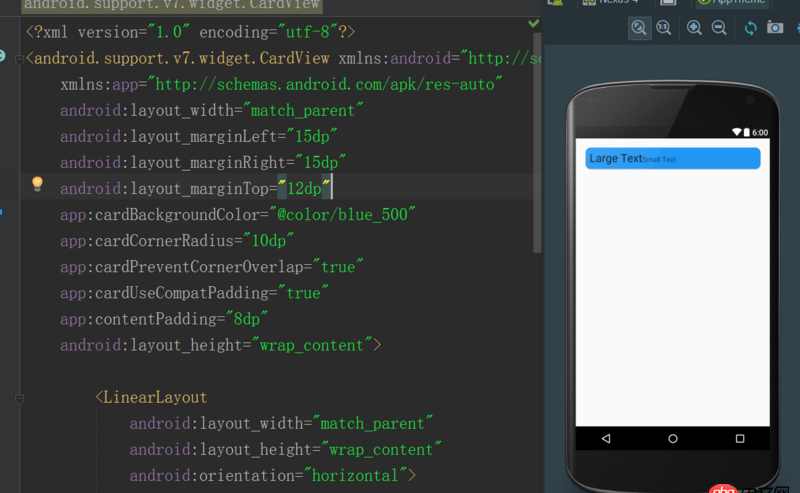The height and width of the screenshot is (493, 800).
Task: Click the LinearLayout layout_width "match_parent" value
Action: click(373, 423)
